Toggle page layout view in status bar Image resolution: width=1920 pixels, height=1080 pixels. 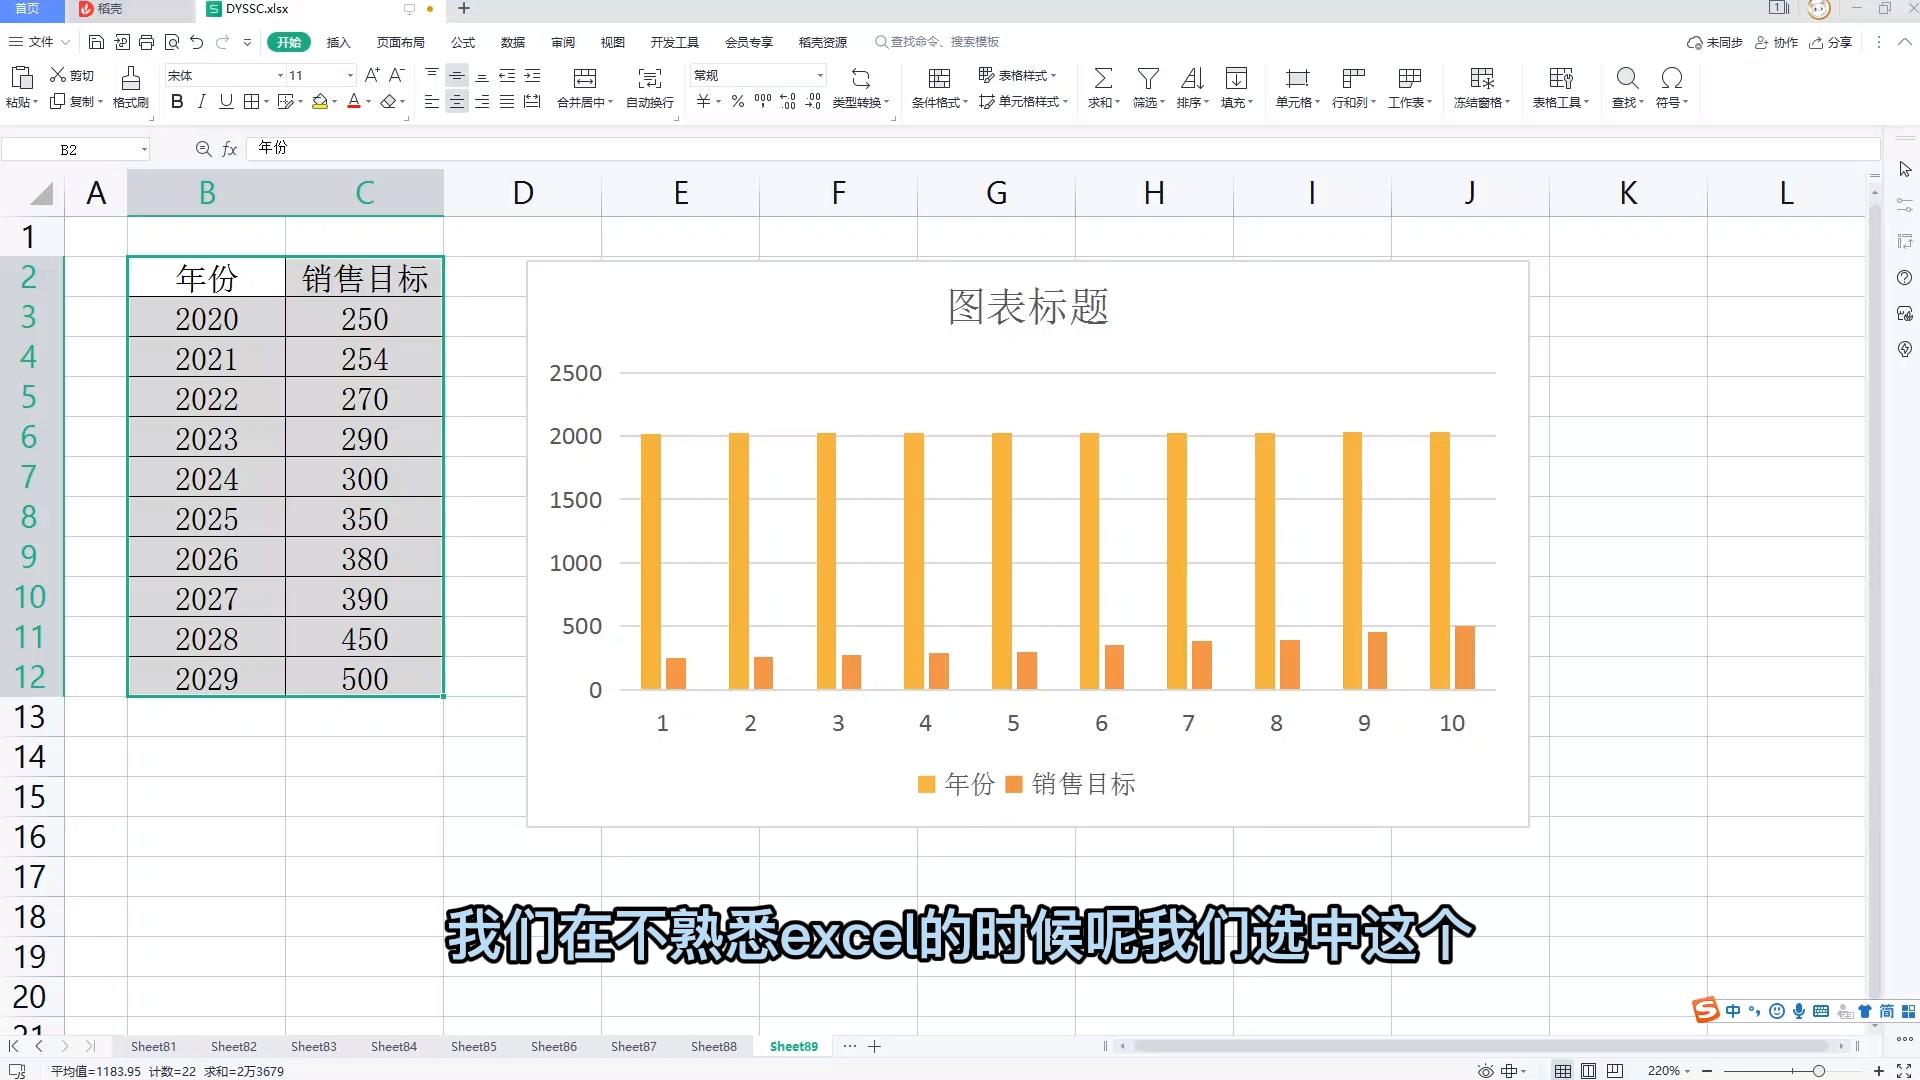pos(1588,1071)
